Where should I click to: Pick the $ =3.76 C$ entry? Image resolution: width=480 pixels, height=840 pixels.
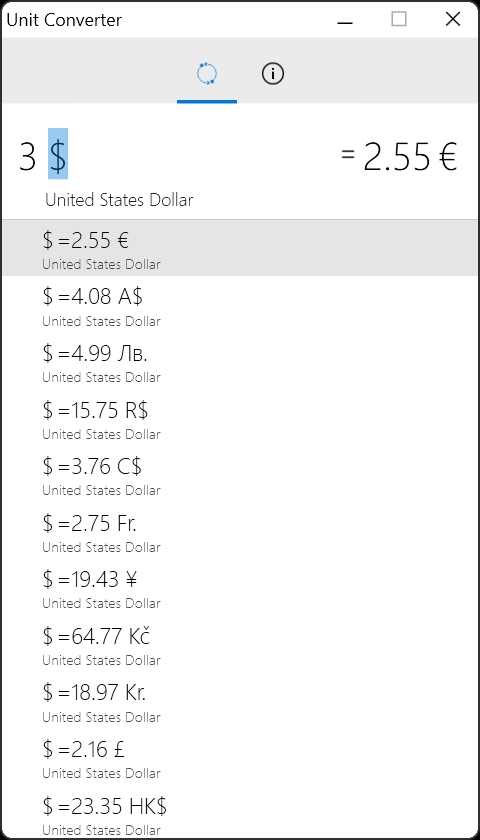tap(240, 474)
